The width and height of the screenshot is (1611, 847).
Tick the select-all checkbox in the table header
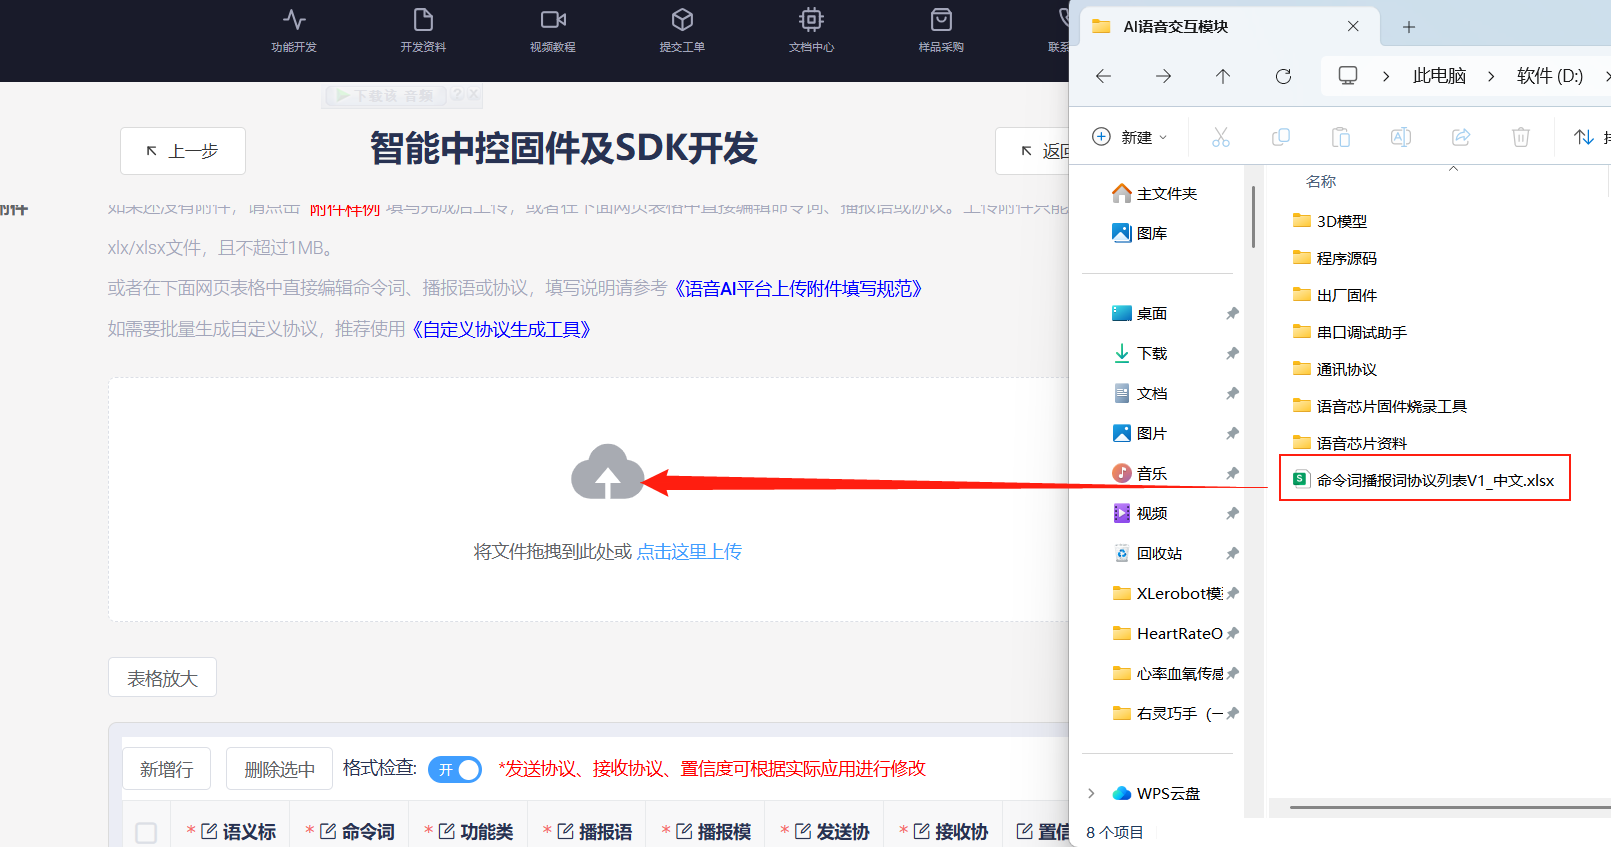146,832
